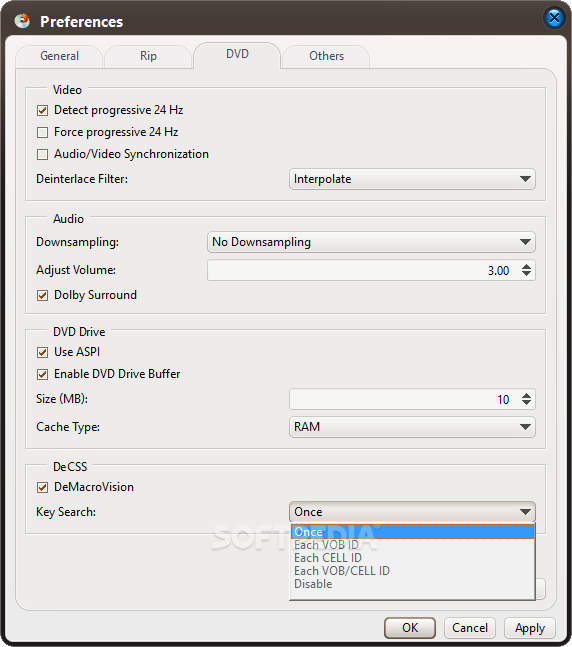Lower the Size (MB) value with the down arrow
The width and height of the screenshot is (572, 647).
pyautogui.click(x=526, y=403)
